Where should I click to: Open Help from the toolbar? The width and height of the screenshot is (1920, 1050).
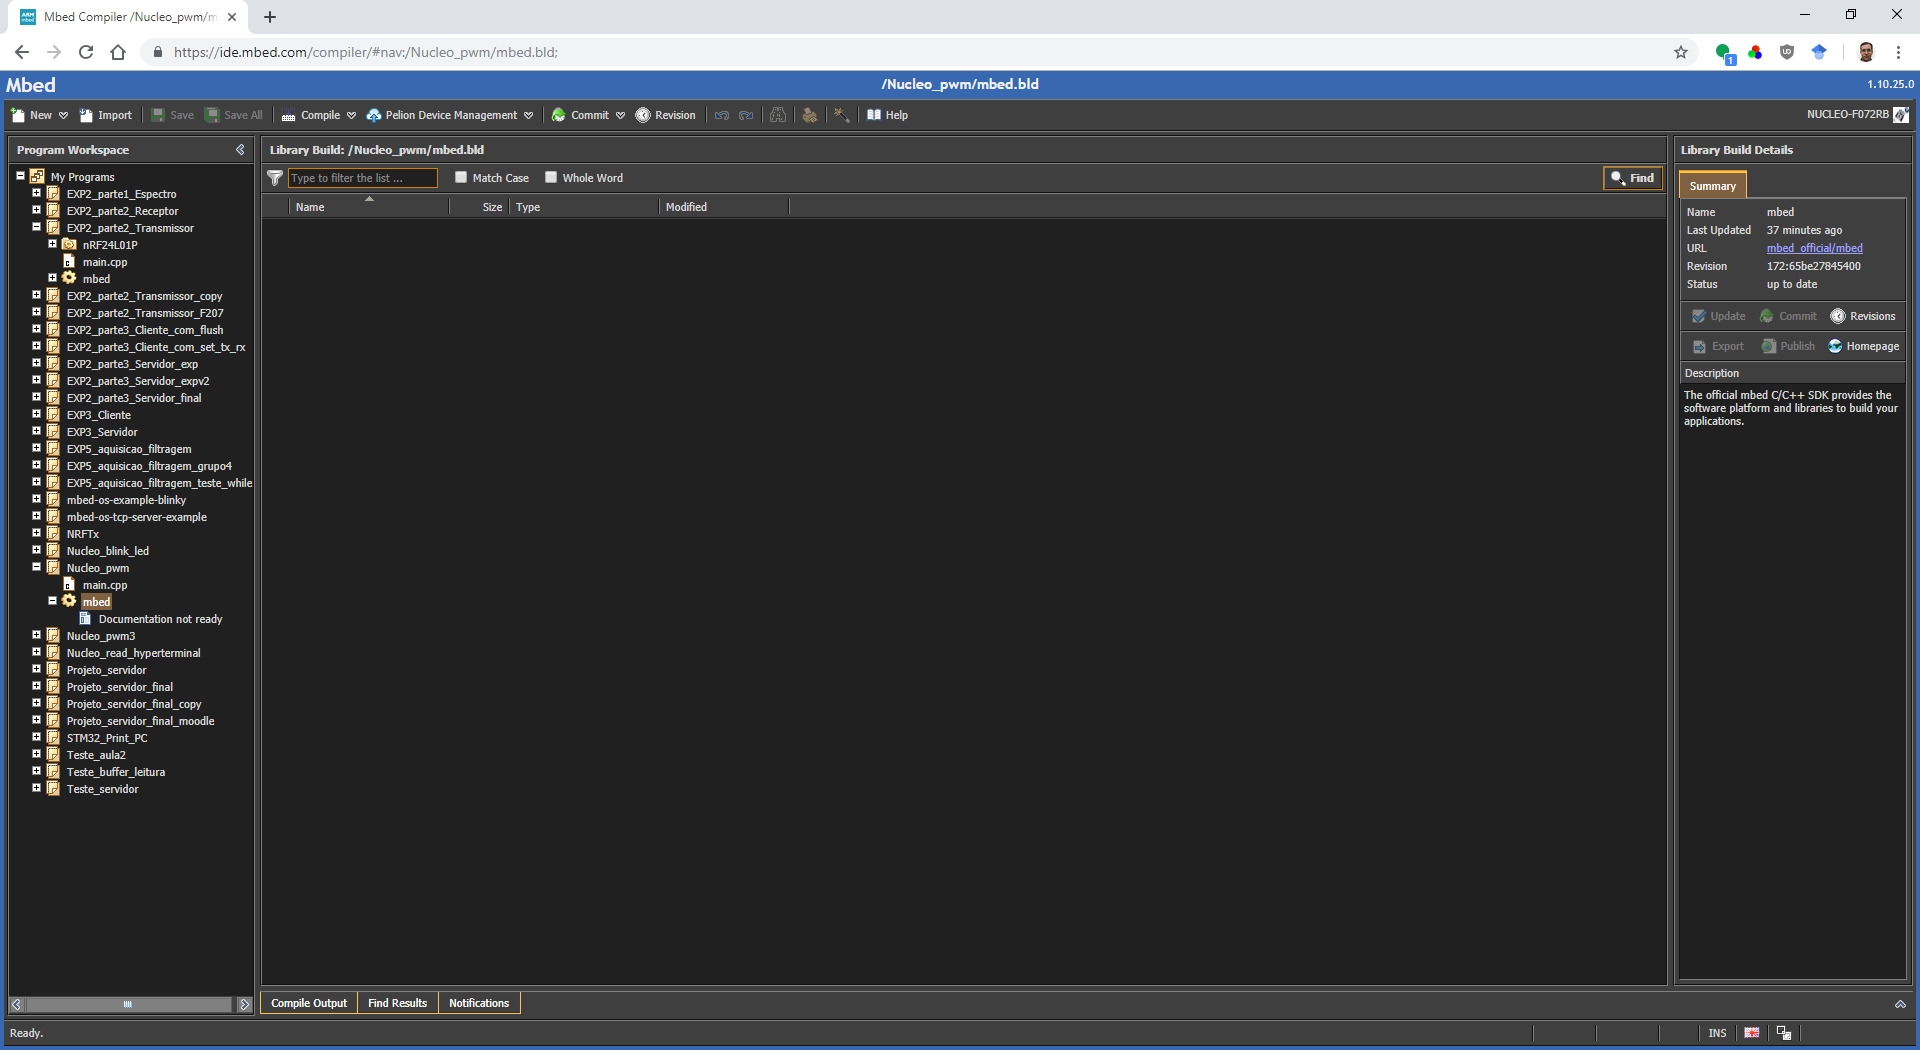[887, 115]
